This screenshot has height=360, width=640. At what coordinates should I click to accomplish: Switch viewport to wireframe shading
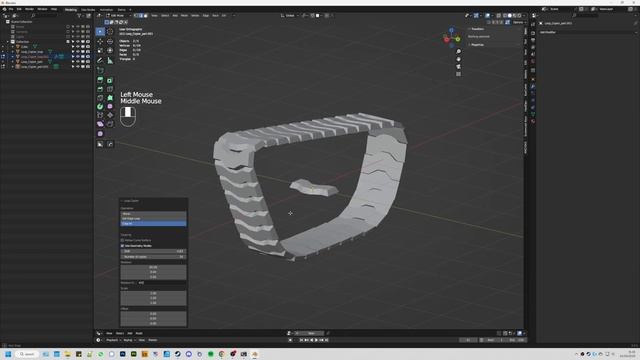[x=505, y=16]
